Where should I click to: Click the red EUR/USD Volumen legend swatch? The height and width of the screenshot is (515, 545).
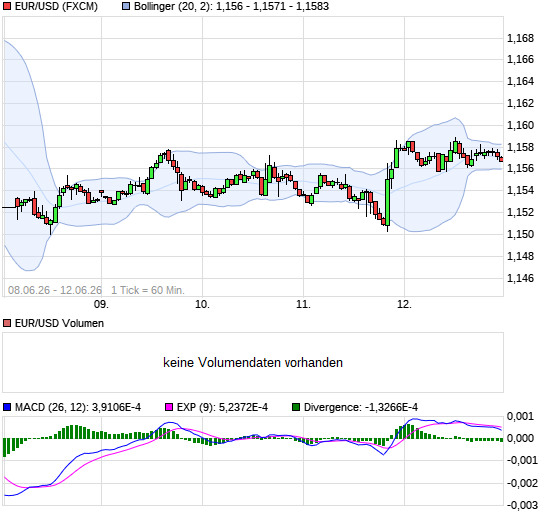coord(7,323)
